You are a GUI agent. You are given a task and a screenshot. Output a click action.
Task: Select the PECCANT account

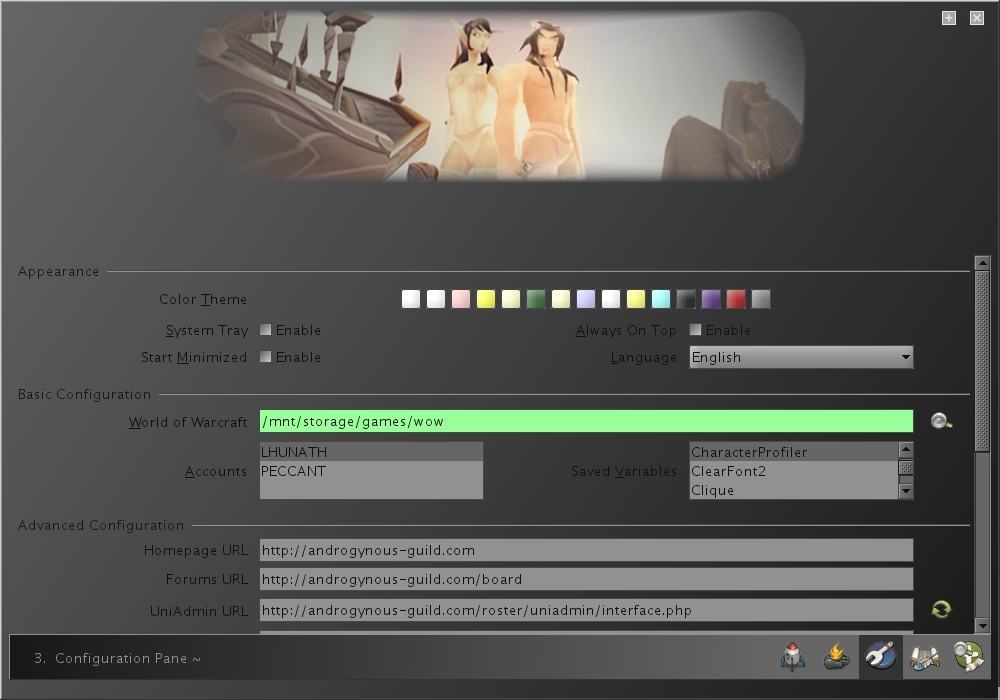371,471
